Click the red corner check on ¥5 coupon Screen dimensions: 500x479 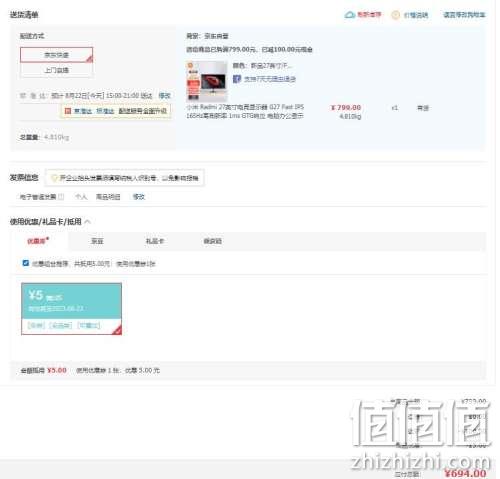117,330
